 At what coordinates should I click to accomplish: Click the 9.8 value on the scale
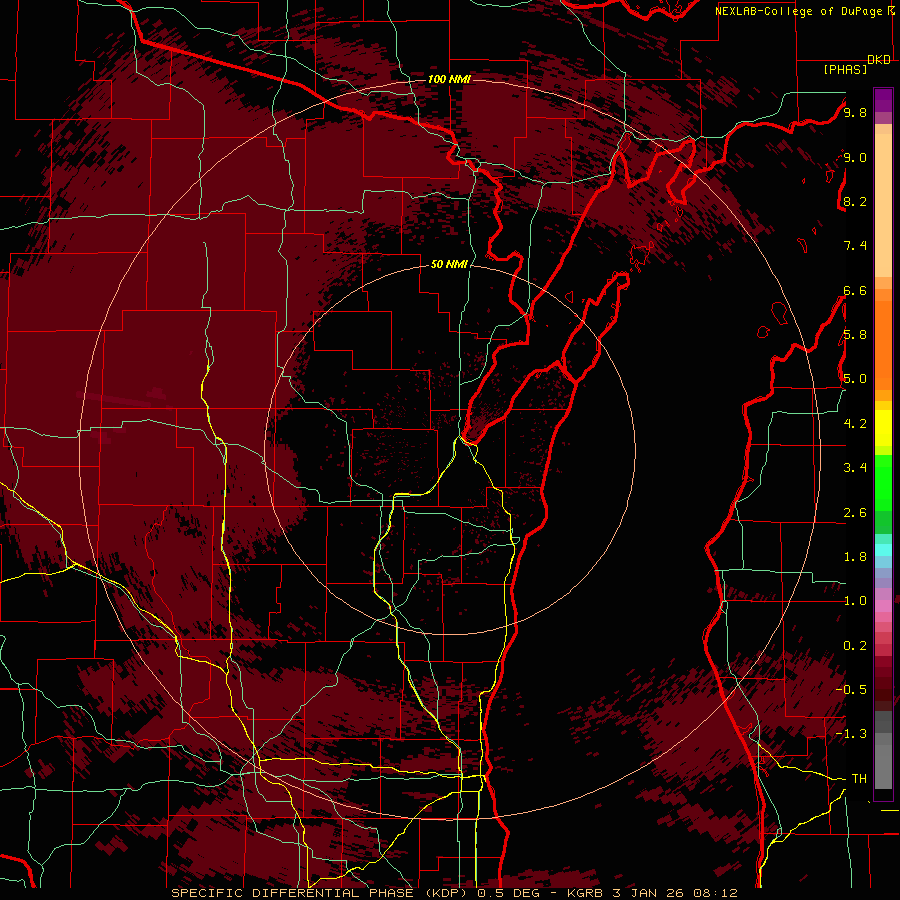pyautogui.click(x=855, y=112)
